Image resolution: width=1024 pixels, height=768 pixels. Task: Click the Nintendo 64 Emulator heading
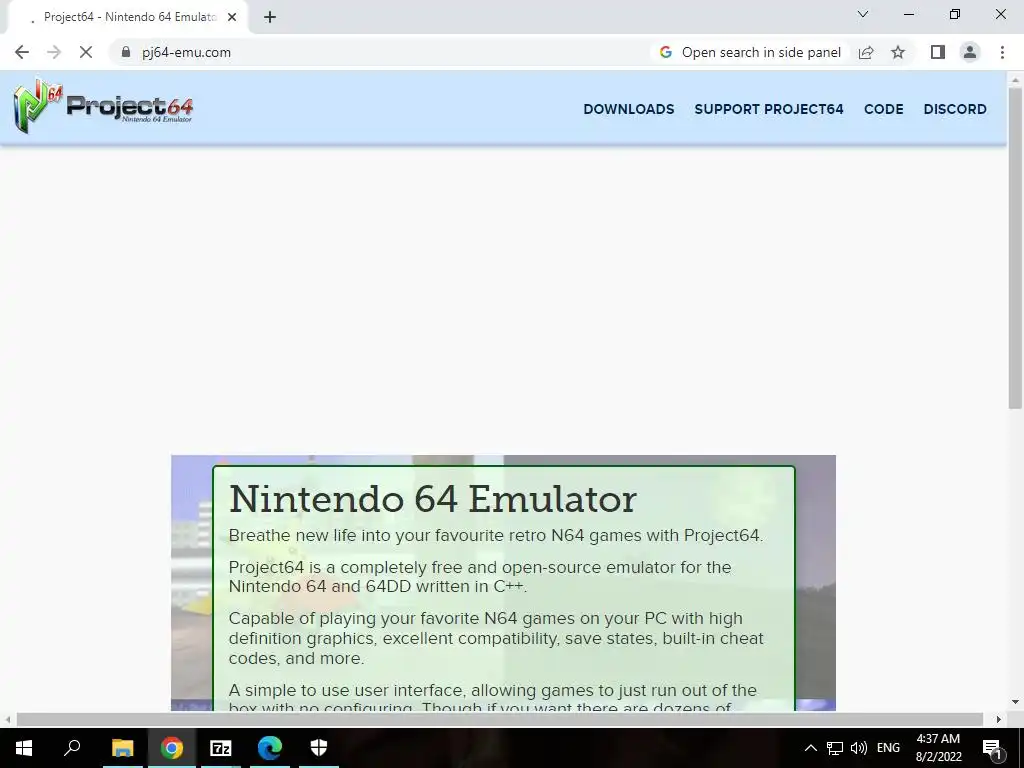click(432, 500)
